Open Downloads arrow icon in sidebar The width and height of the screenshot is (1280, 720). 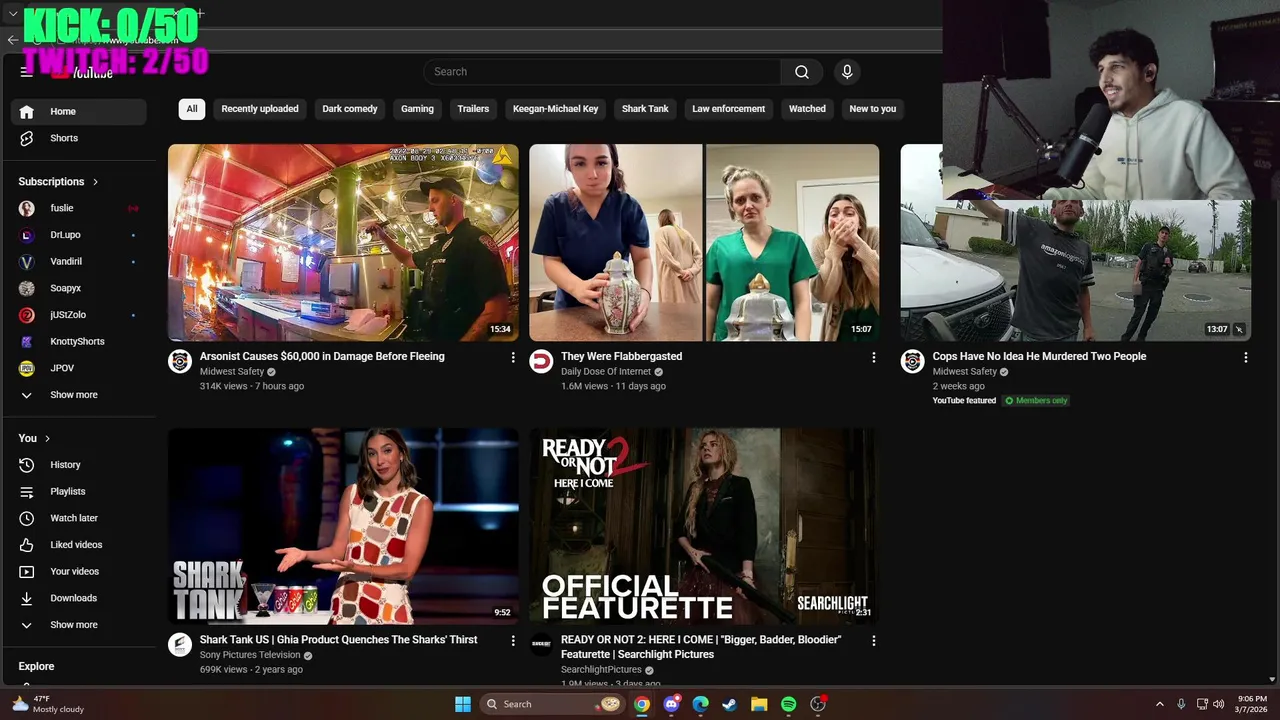pyautogui.click(x=27, y=598)
